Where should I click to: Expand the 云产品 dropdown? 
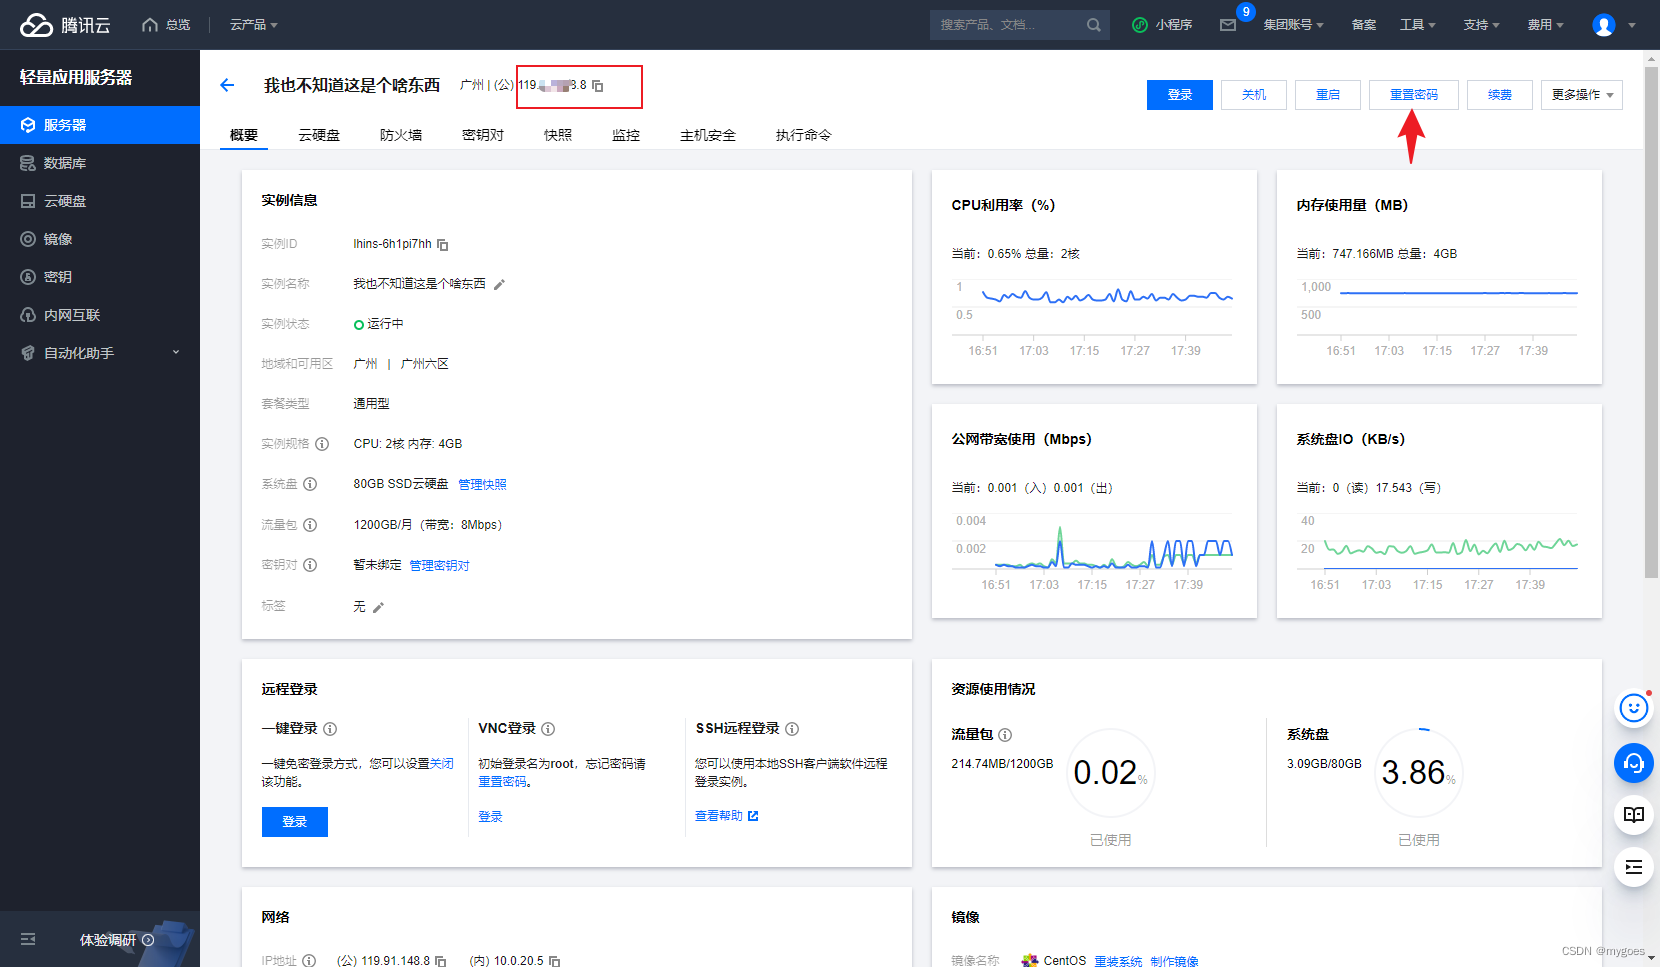click(254, 25)
